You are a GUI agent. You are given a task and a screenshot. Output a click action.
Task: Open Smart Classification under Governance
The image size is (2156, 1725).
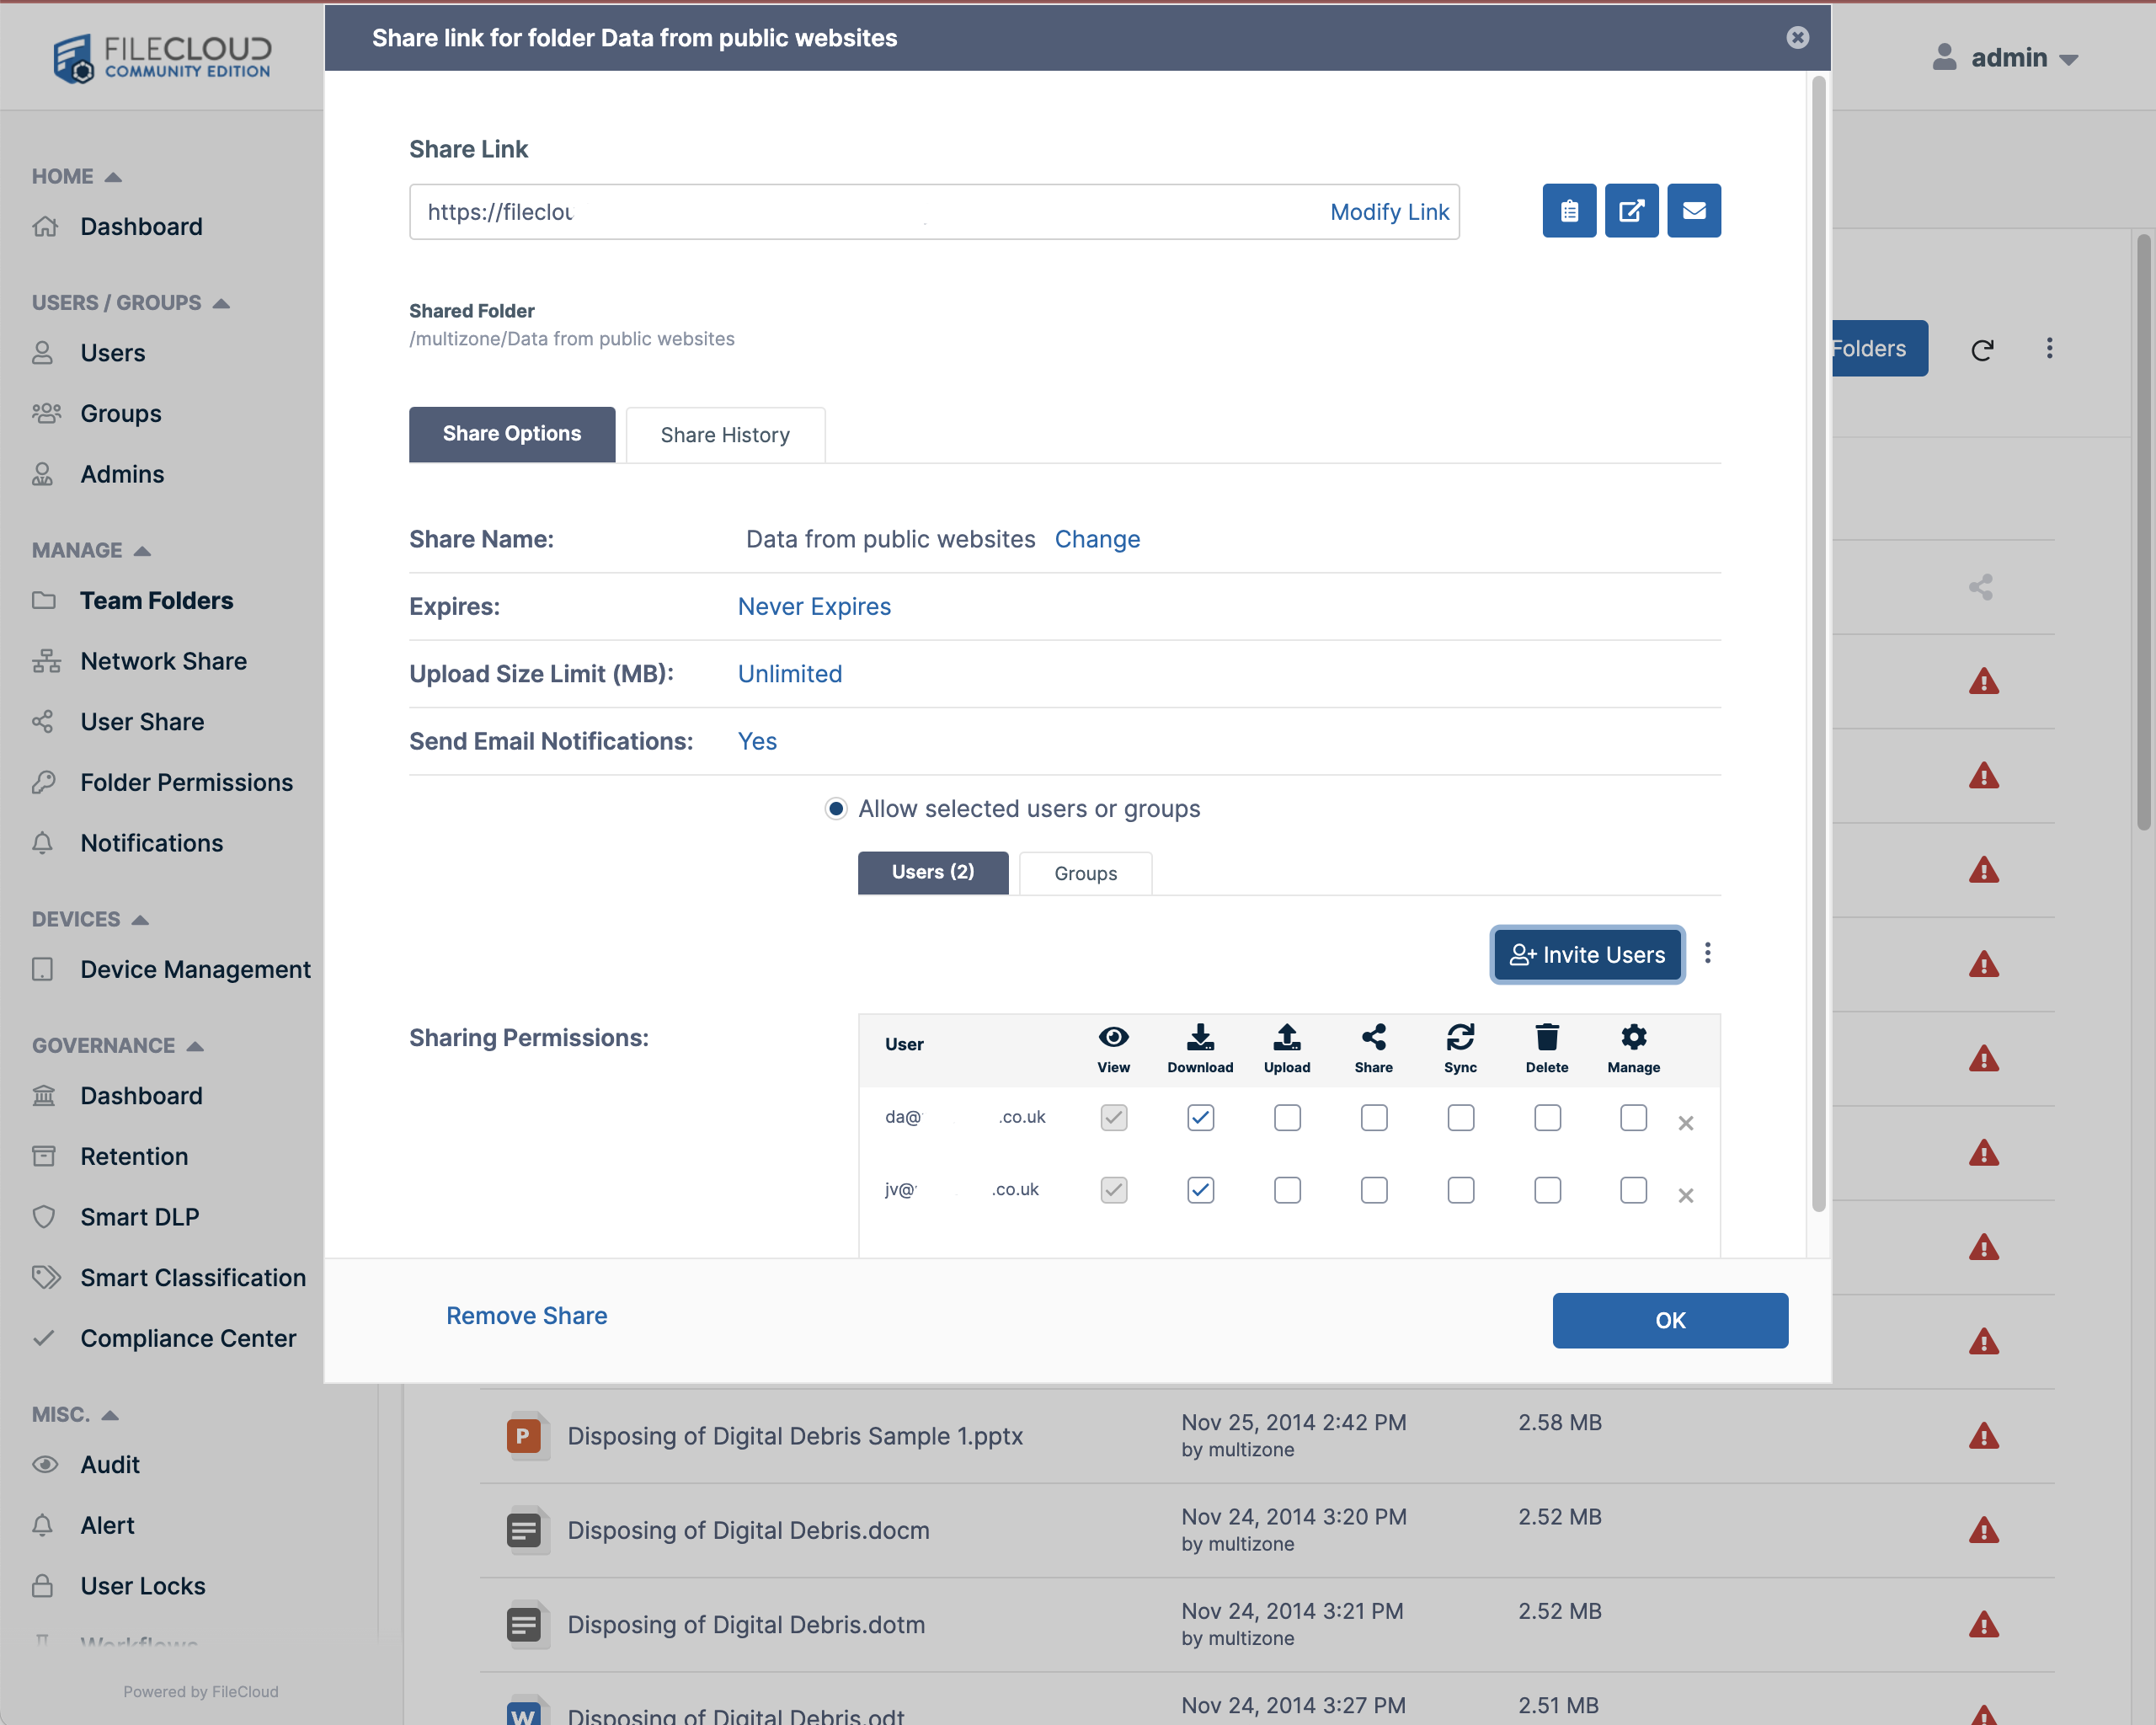click(193, 1277)
